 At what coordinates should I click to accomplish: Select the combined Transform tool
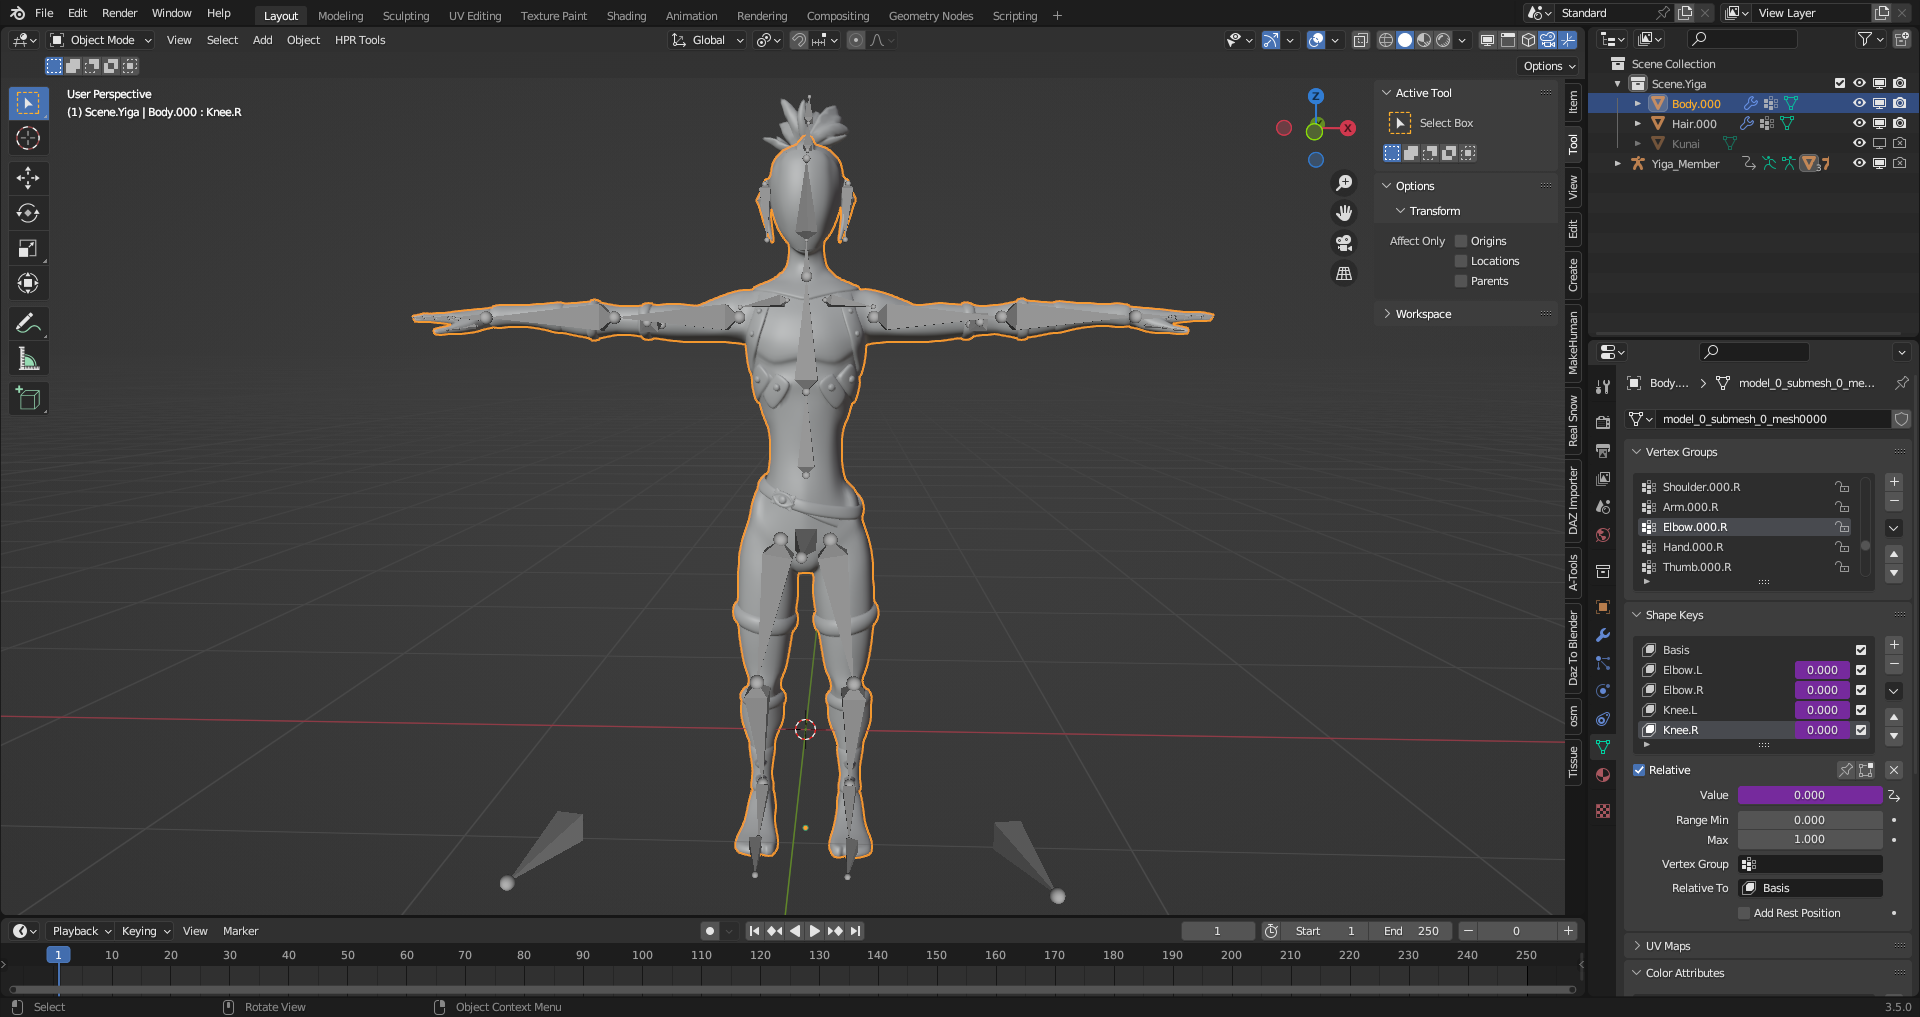[x=28, y=283]
